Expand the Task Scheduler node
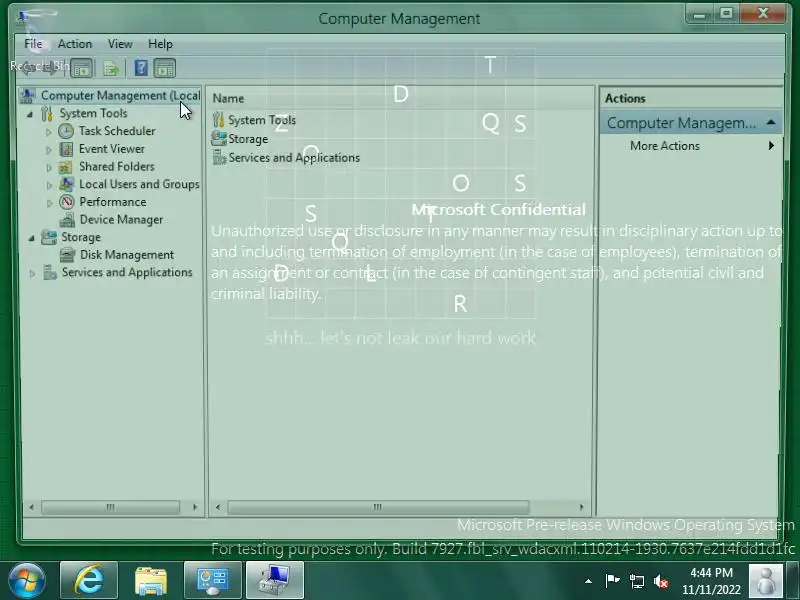The height and width of the screenshot is (600, 800). click(48, 132)
